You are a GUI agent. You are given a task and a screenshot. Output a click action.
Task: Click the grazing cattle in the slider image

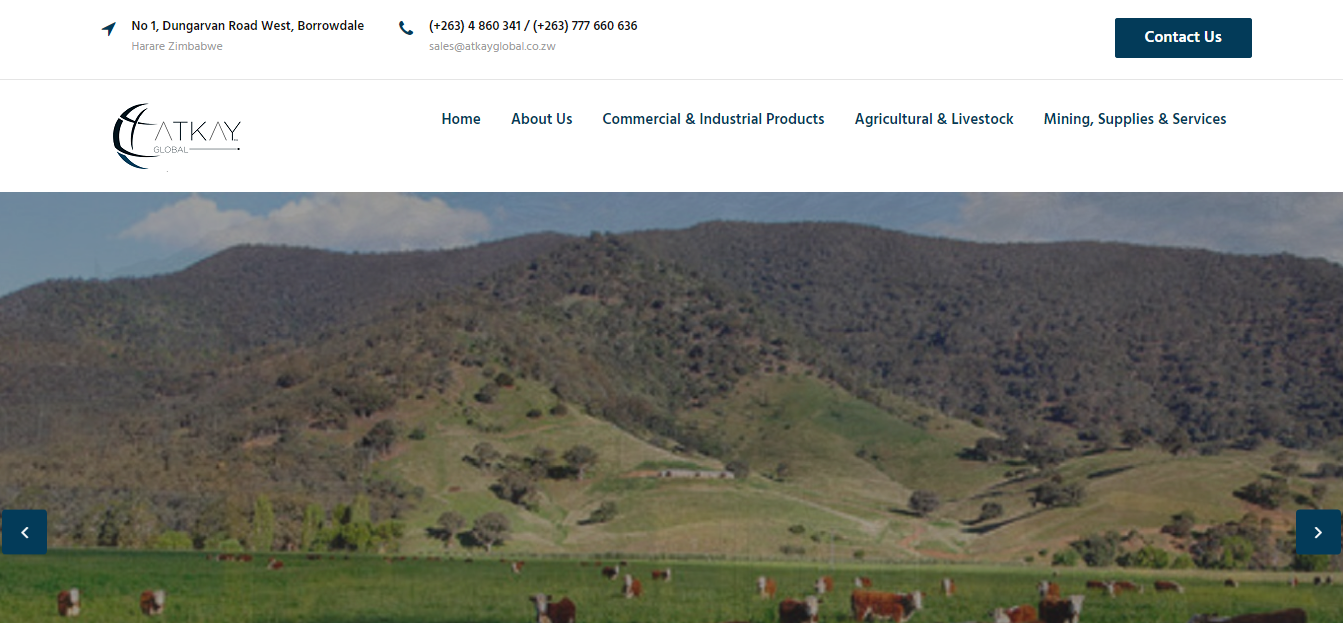885,603
